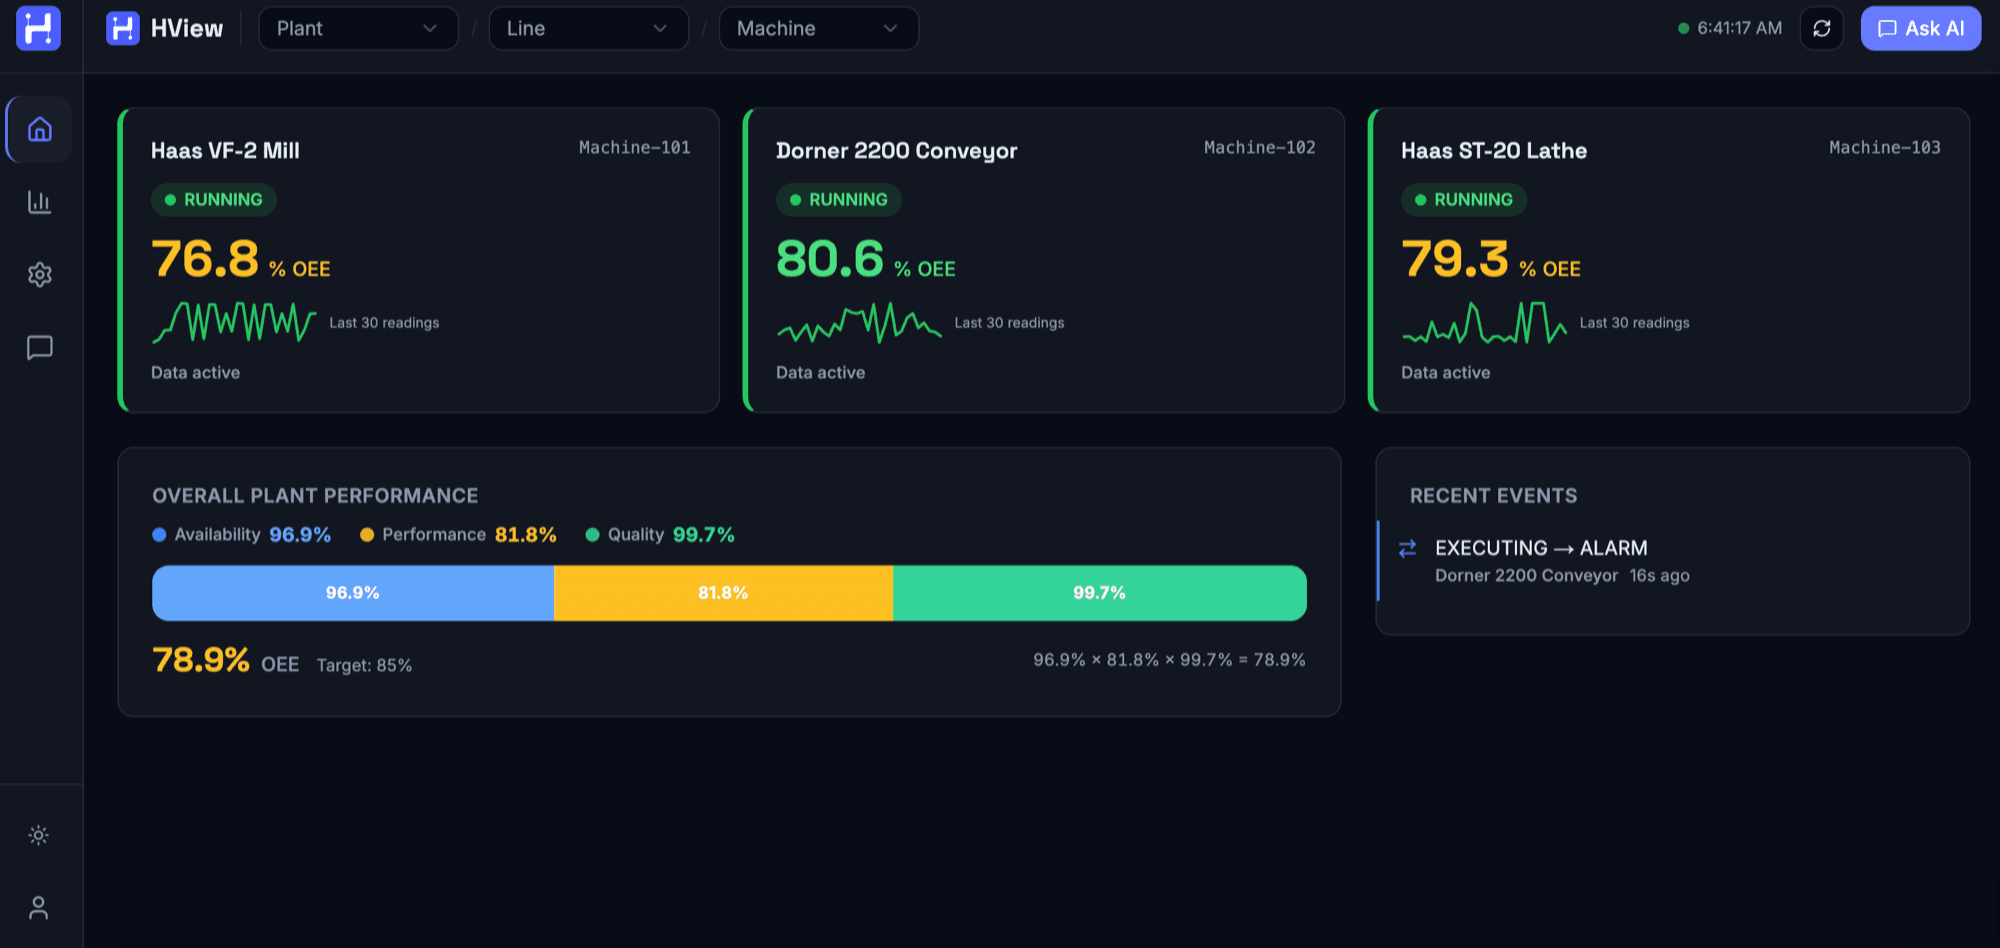Image resolution: width=2000 pixels, height=948 pixels.
Task: Click the top-left H logo tile
Action: pos(39,28)
